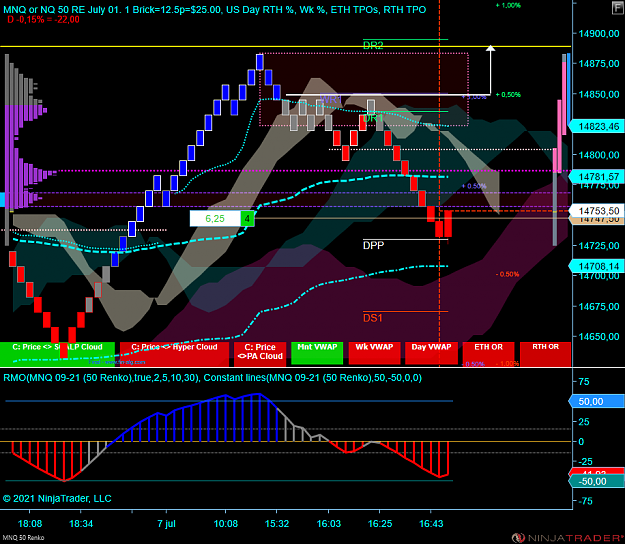This screenshot has width=625, height=544.
Task: Click the 10:08 time axis label
Action: [226, 523]
